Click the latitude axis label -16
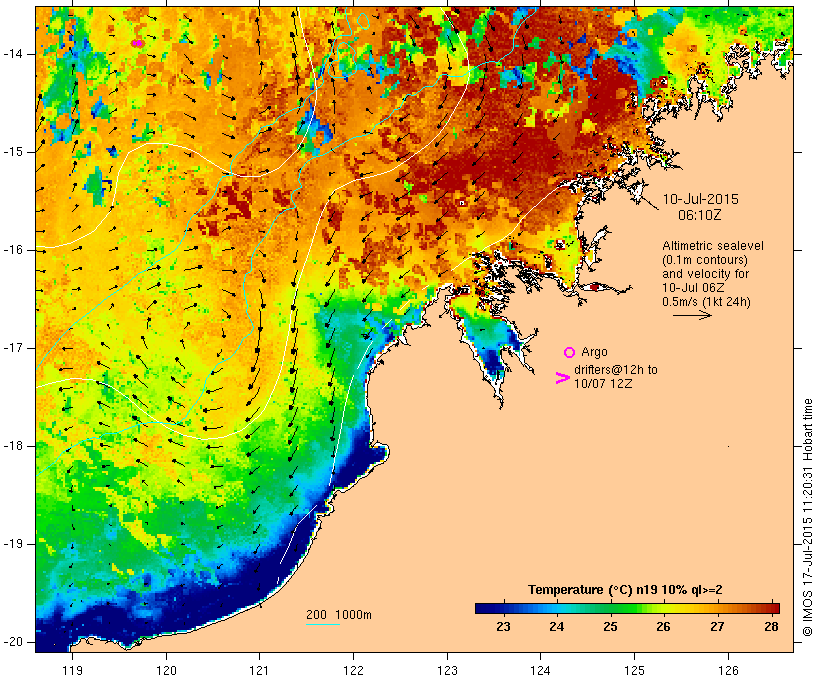 pos(12,250)
